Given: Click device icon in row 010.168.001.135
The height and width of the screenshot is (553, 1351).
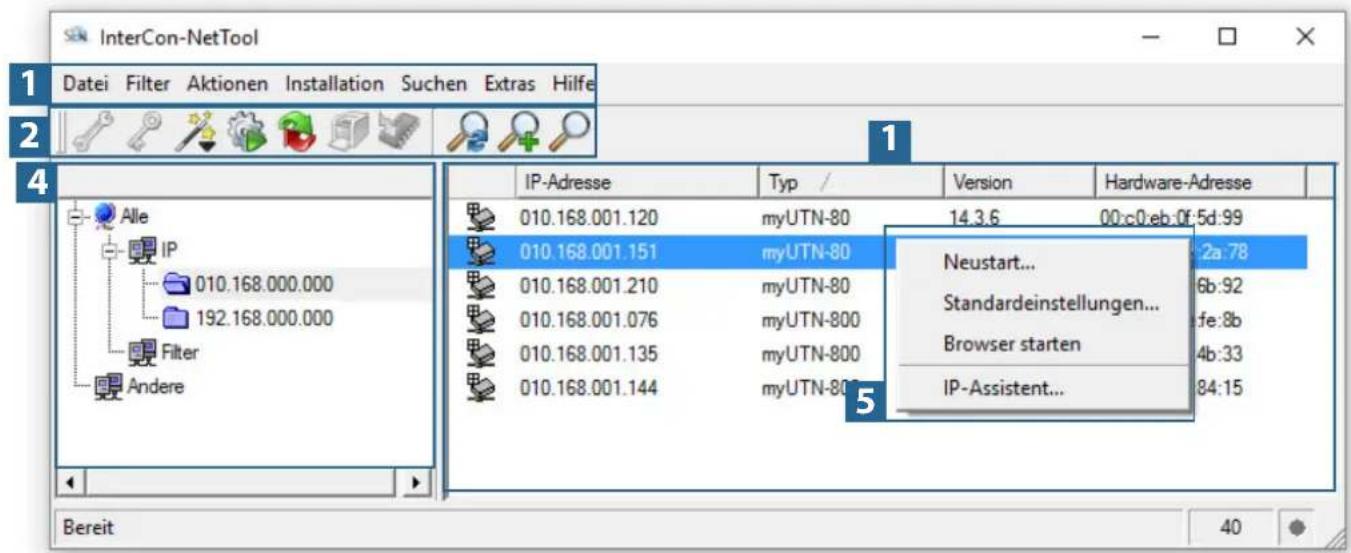Looking at the screenshot, I should coord(483,353).
